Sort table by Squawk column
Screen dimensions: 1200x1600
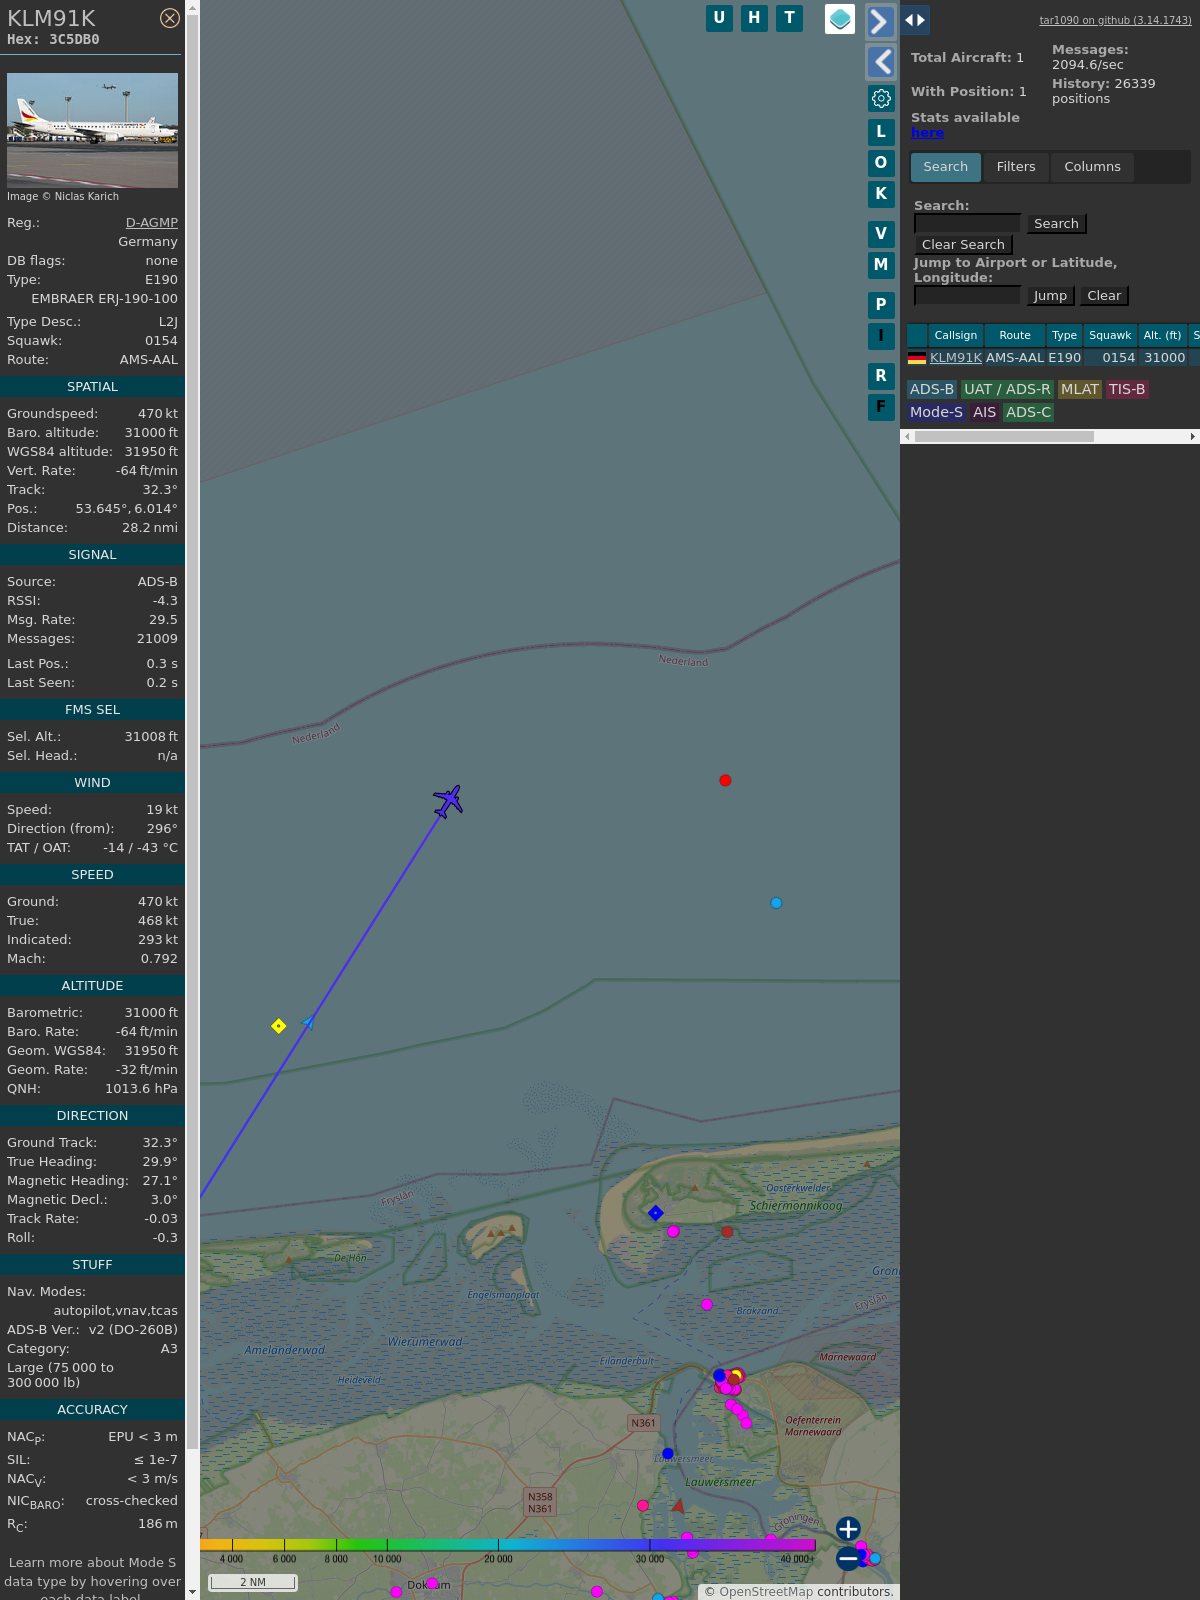(1110, 335)
